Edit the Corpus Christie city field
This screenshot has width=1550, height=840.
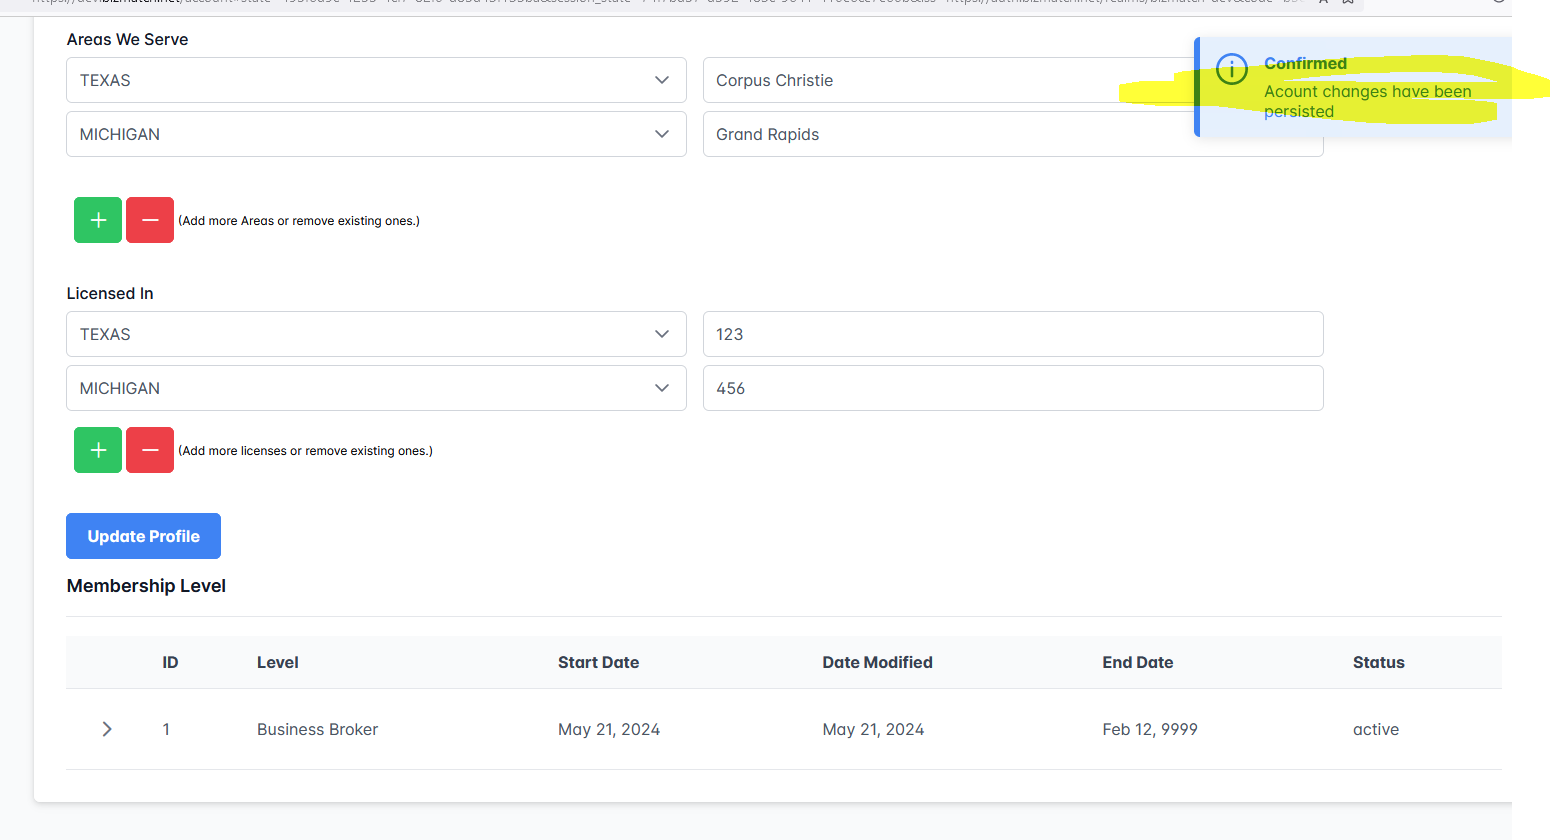coord(940,80)
